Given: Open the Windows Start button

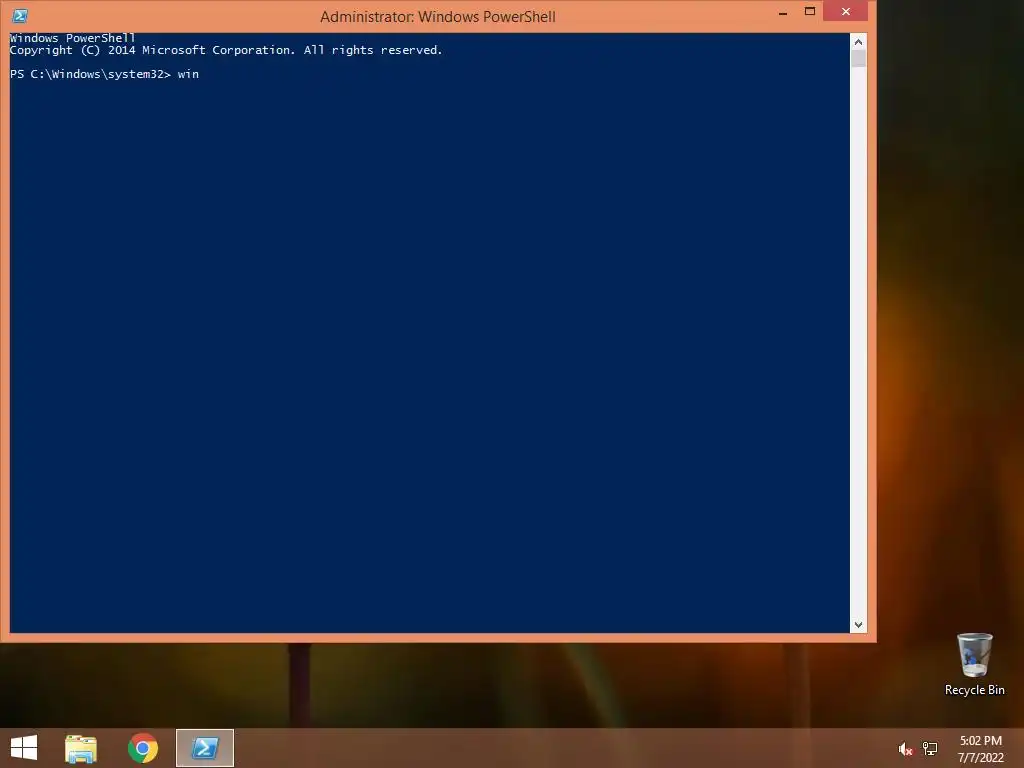Looking at the screenshot, I should click(x=24, y=748).
